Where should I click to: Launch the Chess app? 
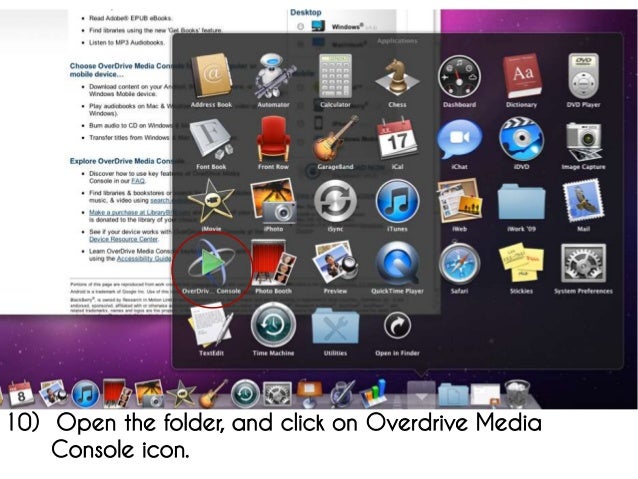coord(397,76)
